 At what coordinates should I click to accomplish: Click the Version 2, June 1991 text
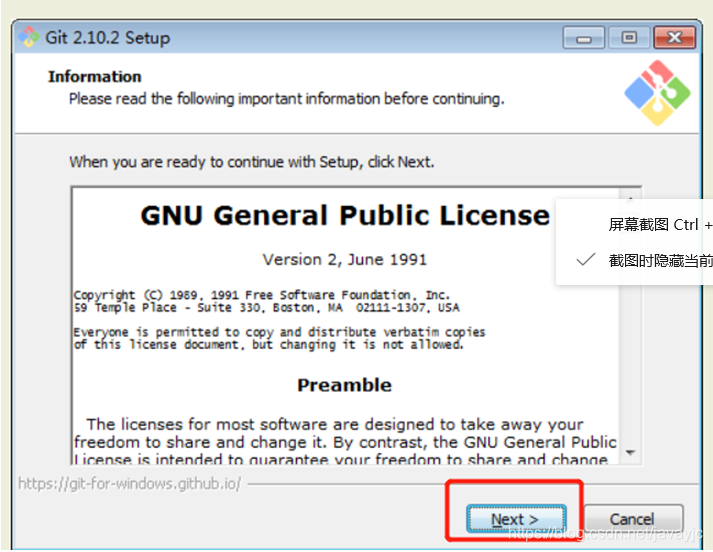point(345,260)
